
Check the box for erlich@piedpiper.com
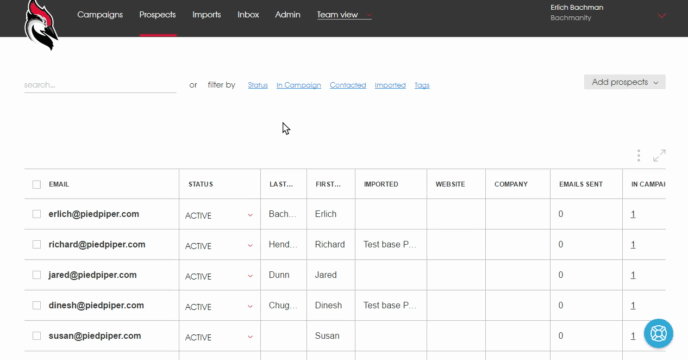pos(36,214)
